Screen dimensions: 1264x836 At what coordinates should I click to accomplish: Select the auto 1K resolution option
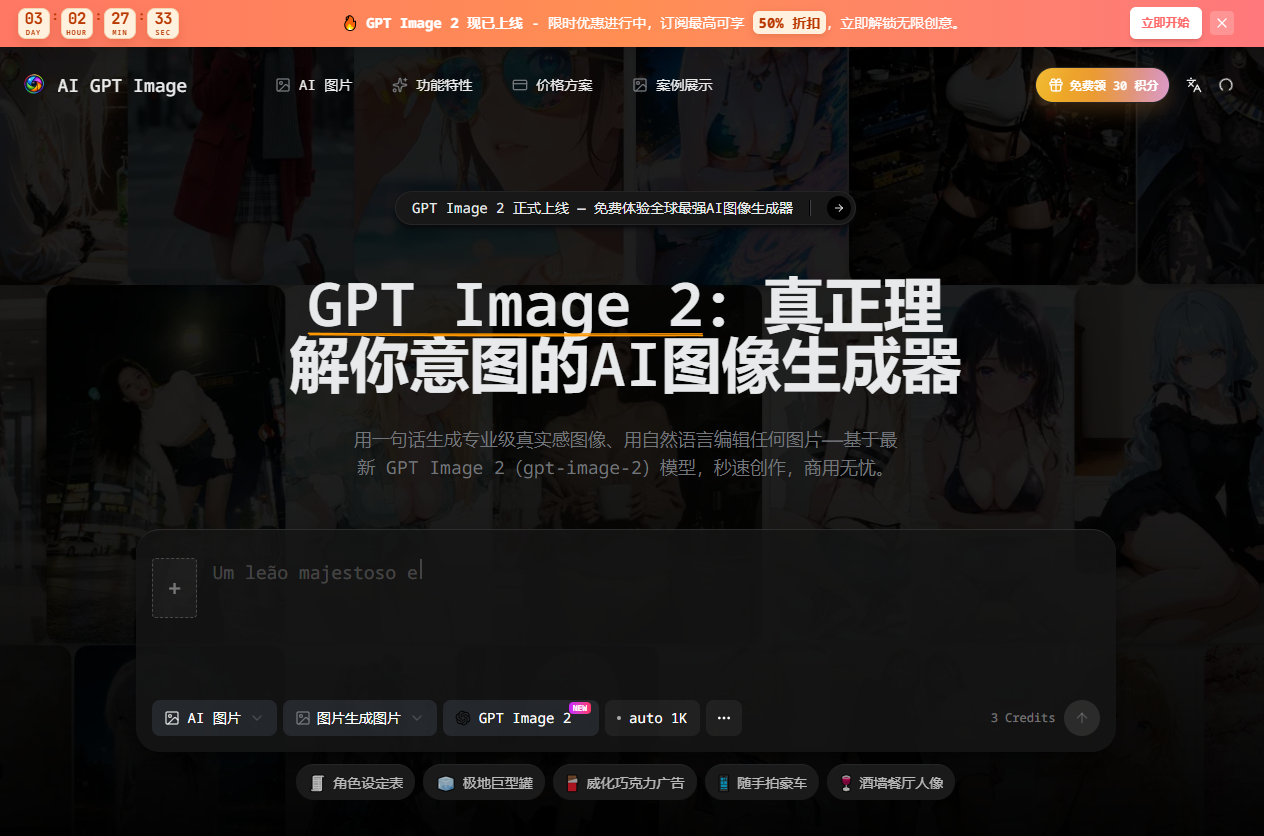[x=652, y=718]
